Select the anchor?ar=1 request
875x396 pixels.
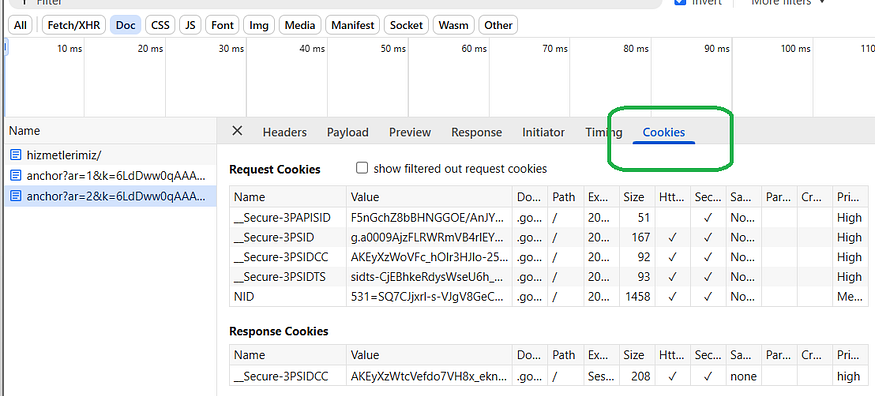click(x=110, y=176)
